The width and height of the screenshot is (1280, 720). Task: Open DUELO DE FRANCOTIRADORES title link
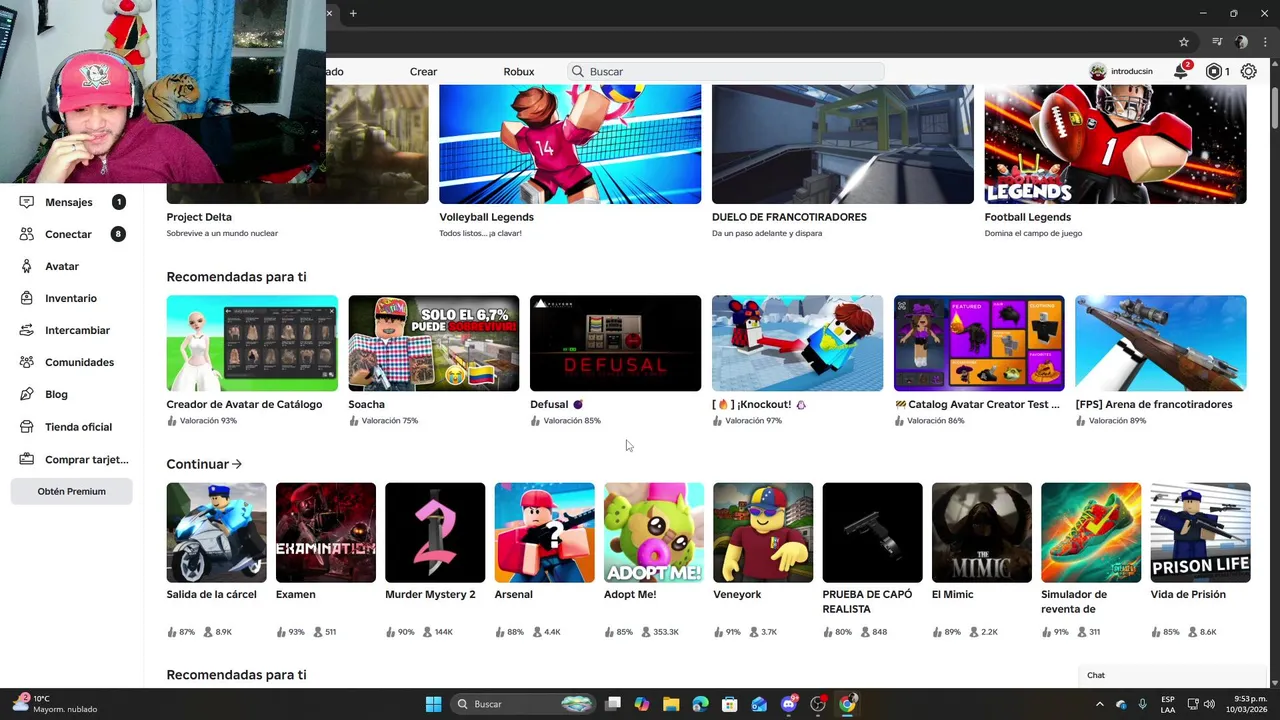(789, 217)
